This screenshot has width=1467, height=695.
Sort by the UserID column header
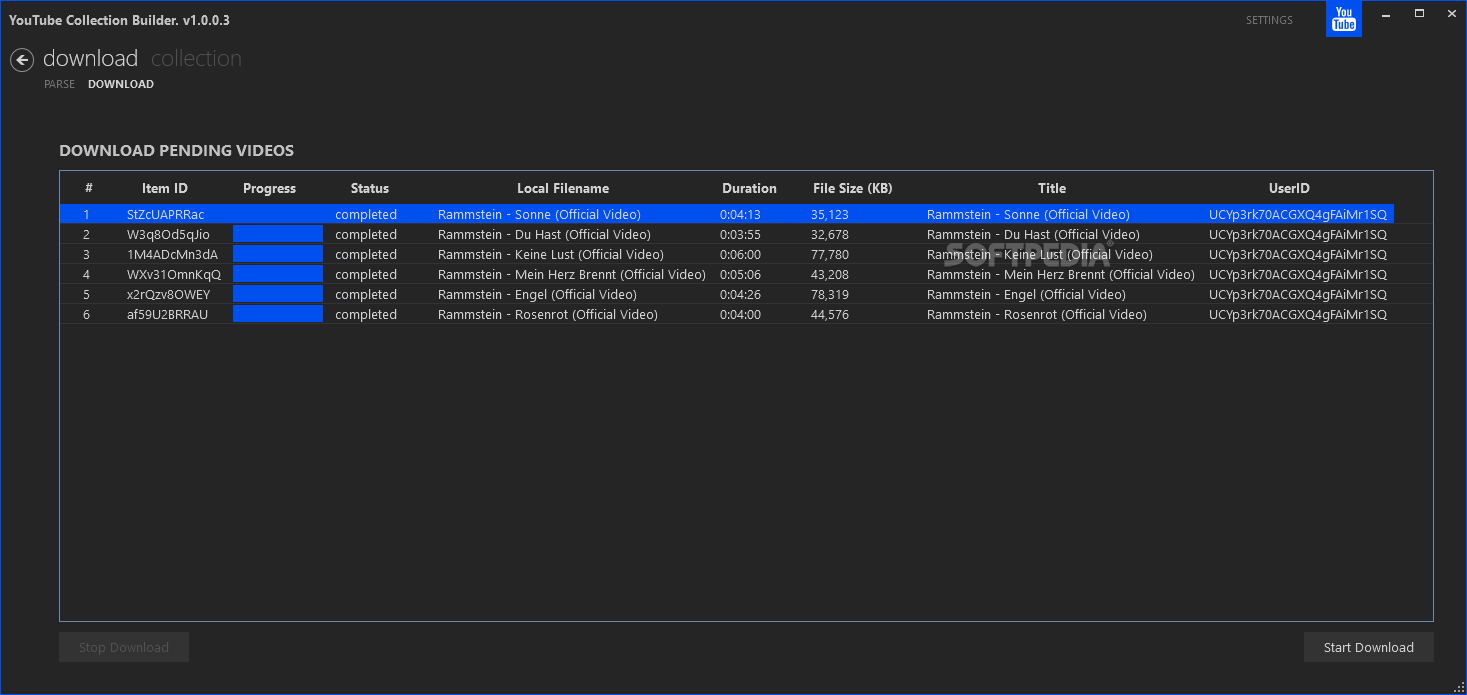point(1289,188)
